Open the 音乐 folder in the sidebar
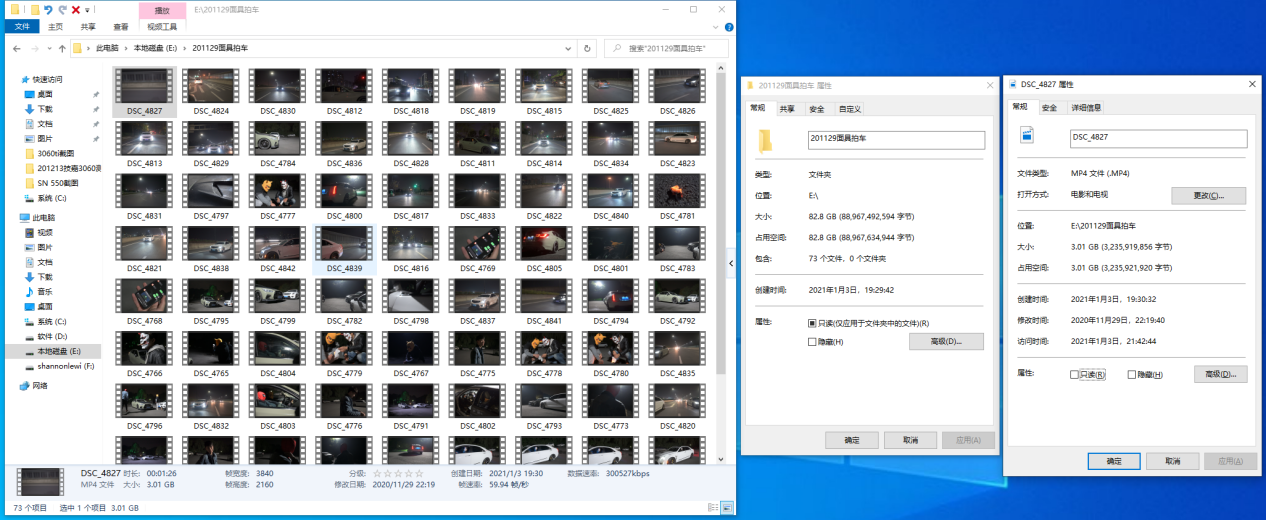Screen dimensions: 1266x520 tap(44, 291)
